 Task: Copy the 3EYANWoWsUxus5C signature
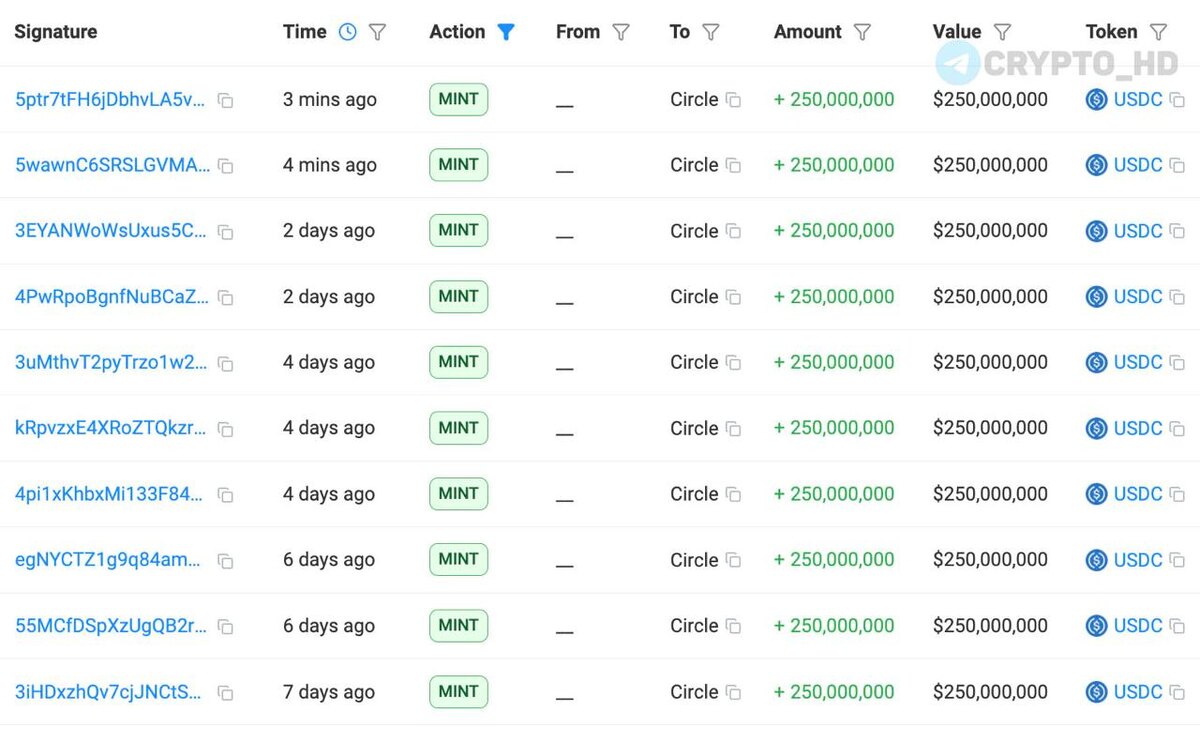[x=226, y=232]
